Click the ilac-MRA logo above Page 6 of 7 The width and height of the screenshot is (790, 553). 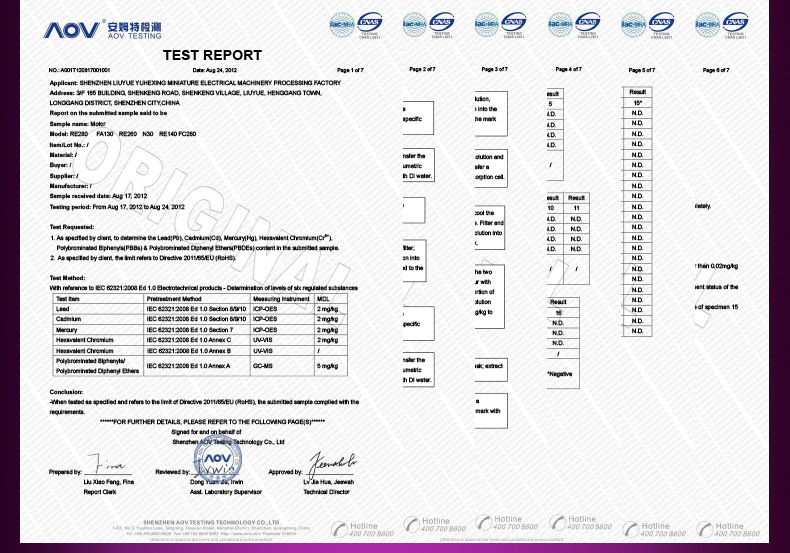(708, 25)
